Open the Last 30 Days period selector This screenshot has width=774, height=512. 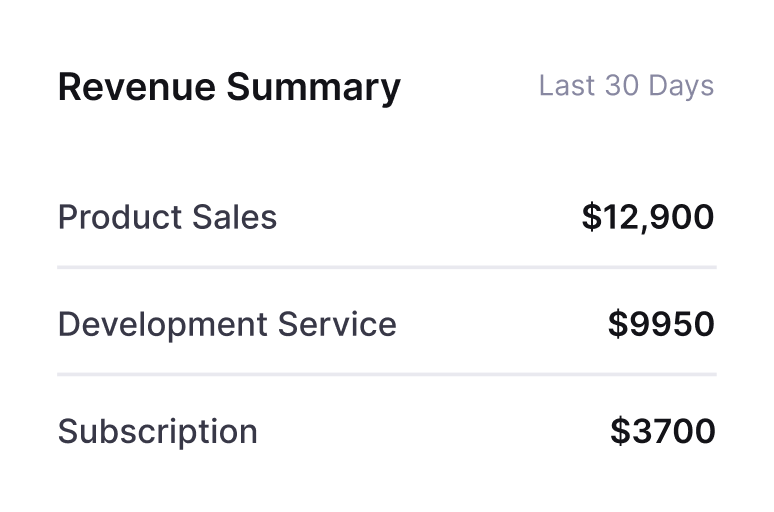626,86
